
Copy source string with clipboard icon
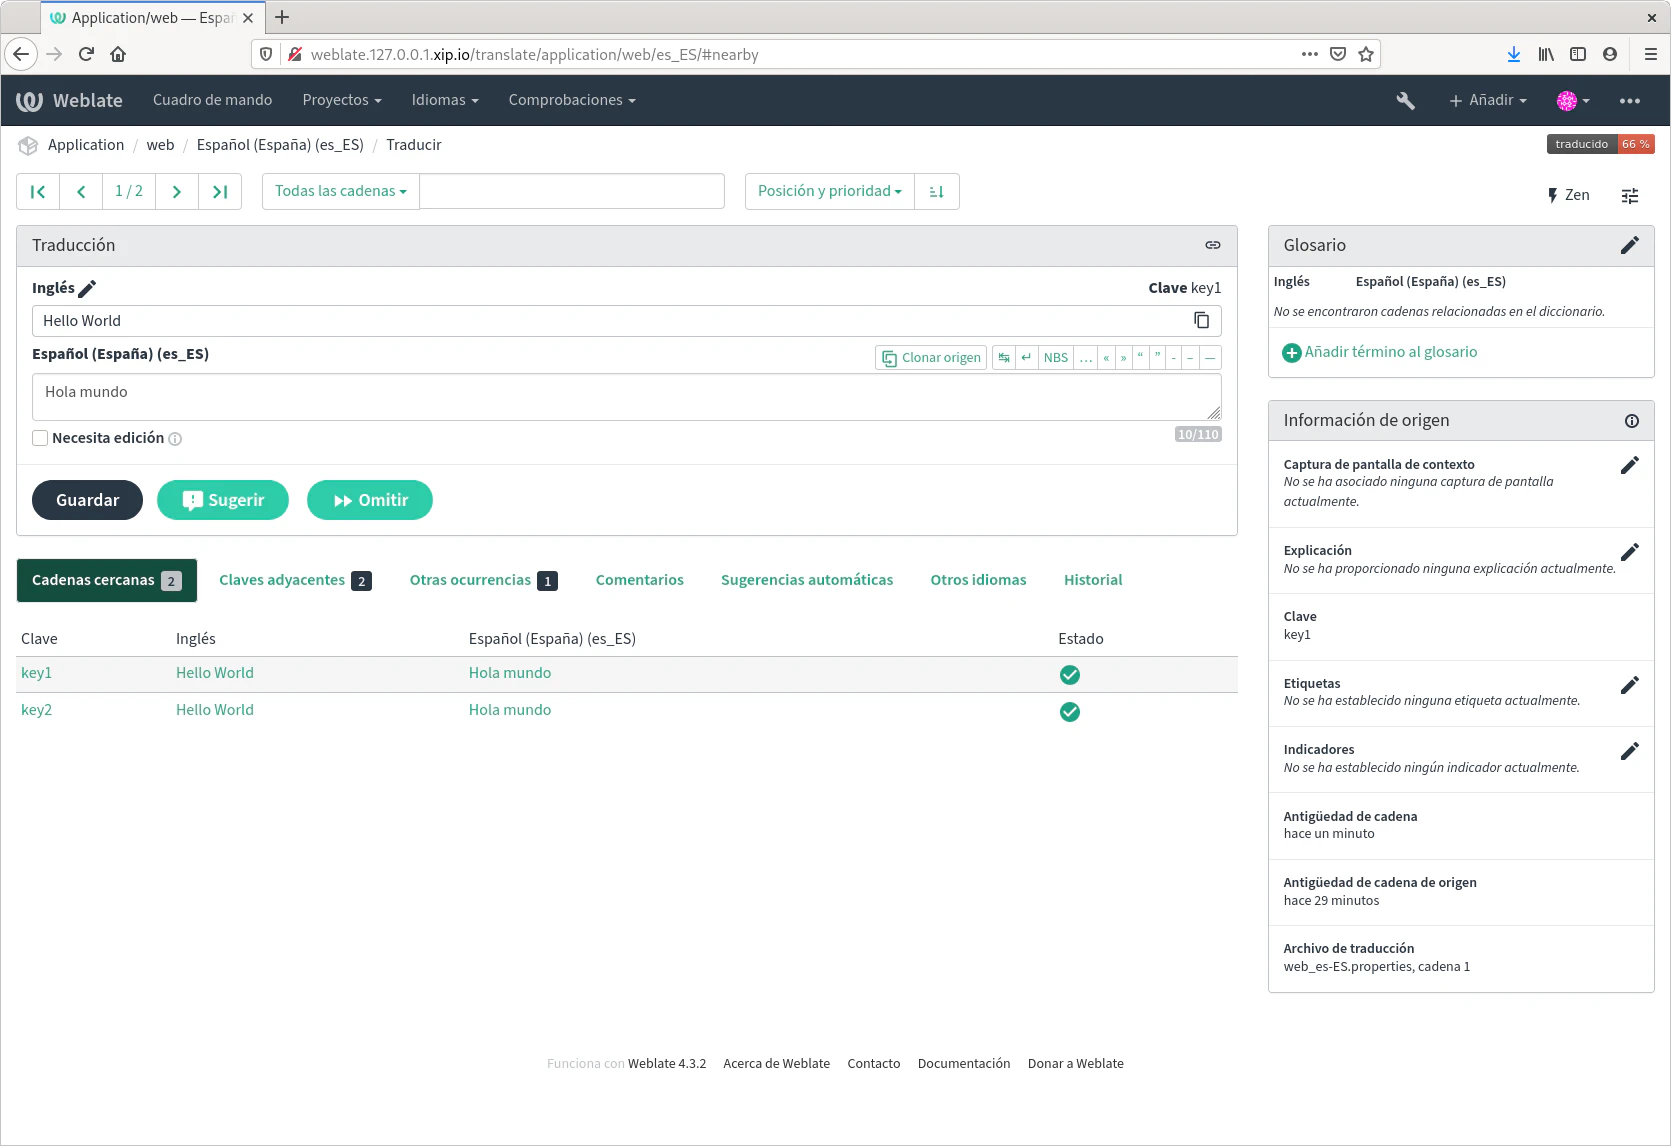point(1201,320)
